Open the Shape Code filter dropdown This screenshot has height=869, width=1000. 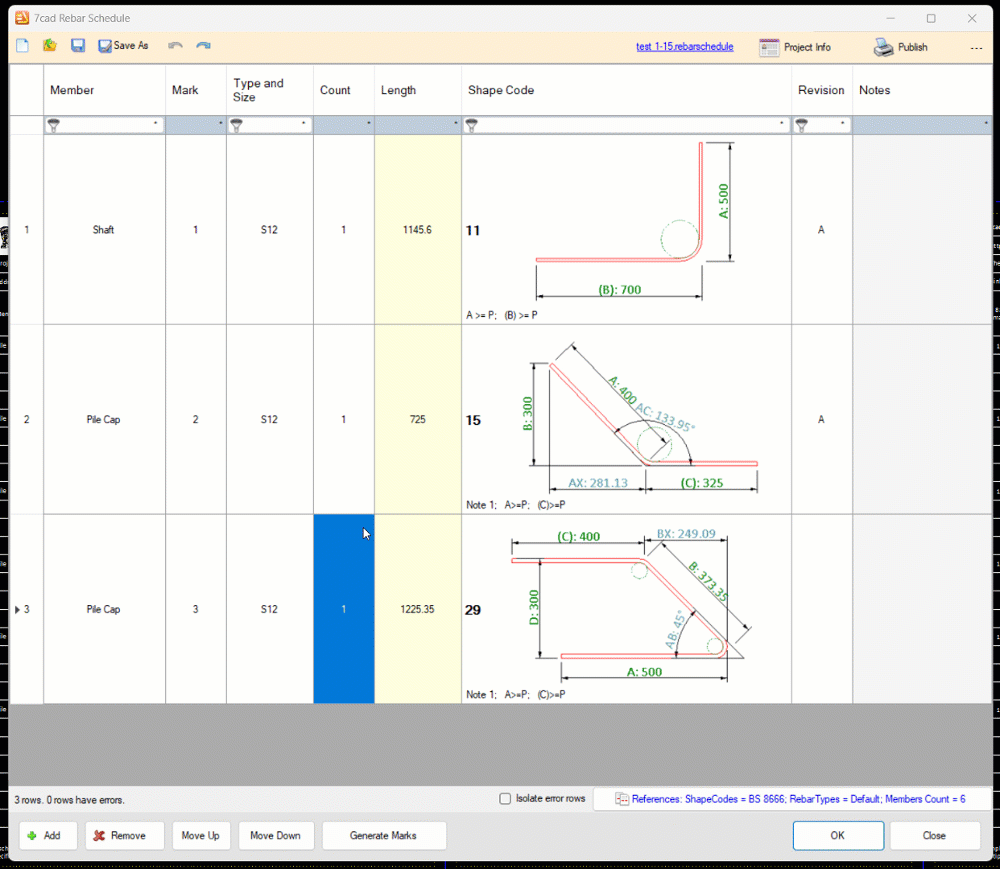click(782, 125)
